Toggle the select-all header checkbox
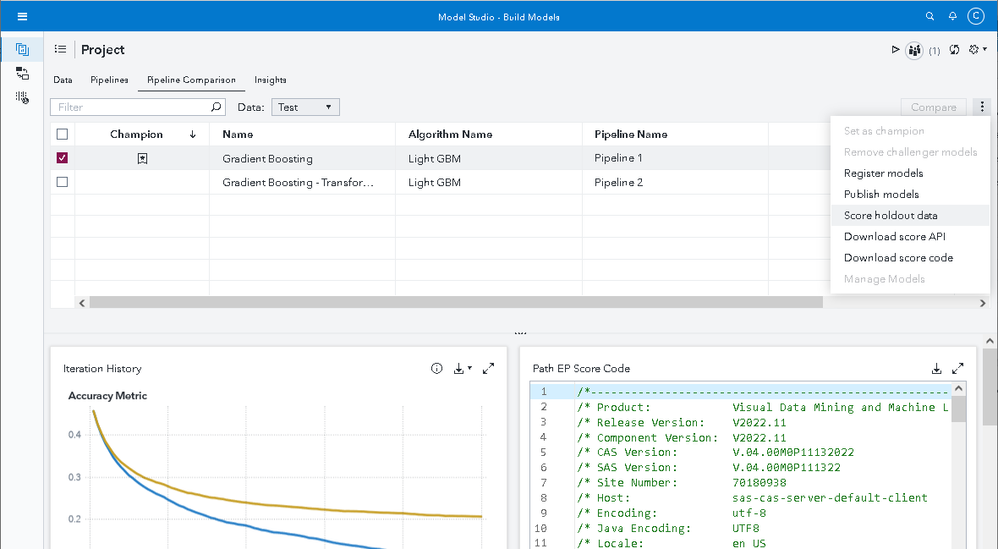This screenshot has height=549, width=998. tap(63, 134)
